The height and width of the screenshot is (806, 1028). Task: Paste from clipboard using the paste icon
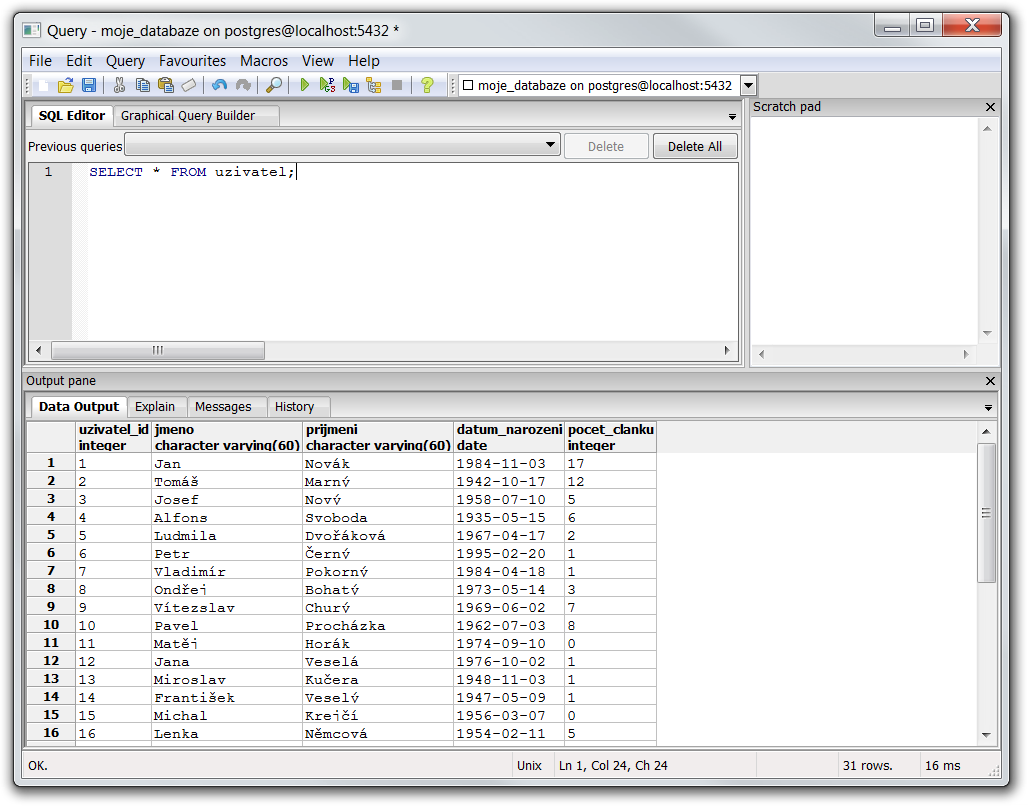pyautogui.click(x=167, y=85)
